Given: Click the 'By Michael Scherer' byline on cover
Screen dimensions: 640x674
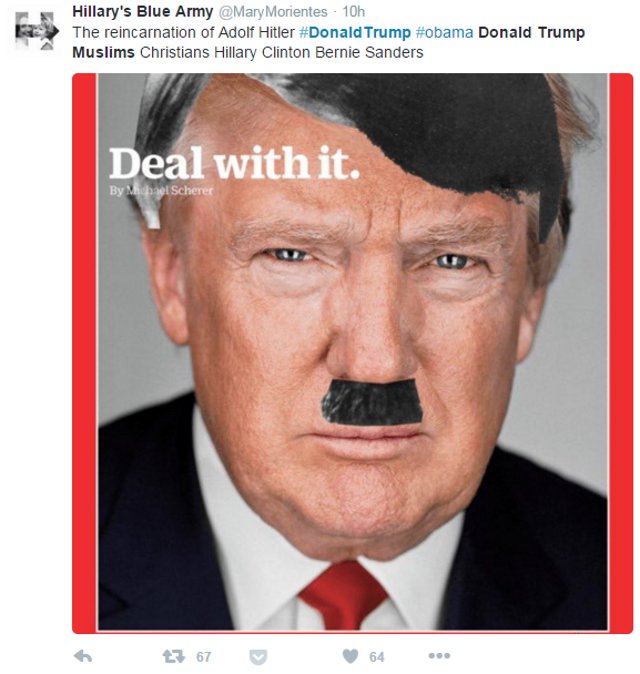Looking at the screenshot, I should click(x=161, y=190).
